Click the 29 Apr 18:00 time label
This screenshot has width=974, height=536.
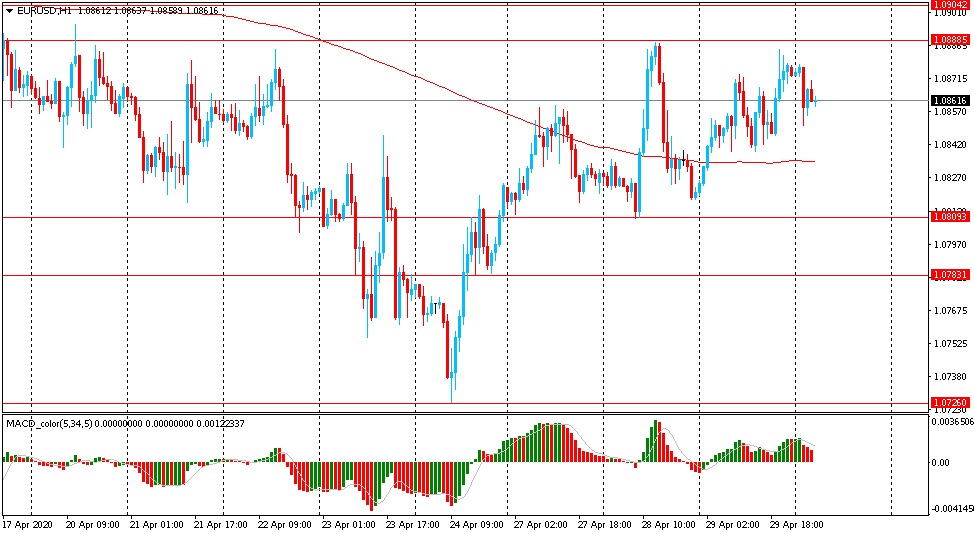point(797,525)
